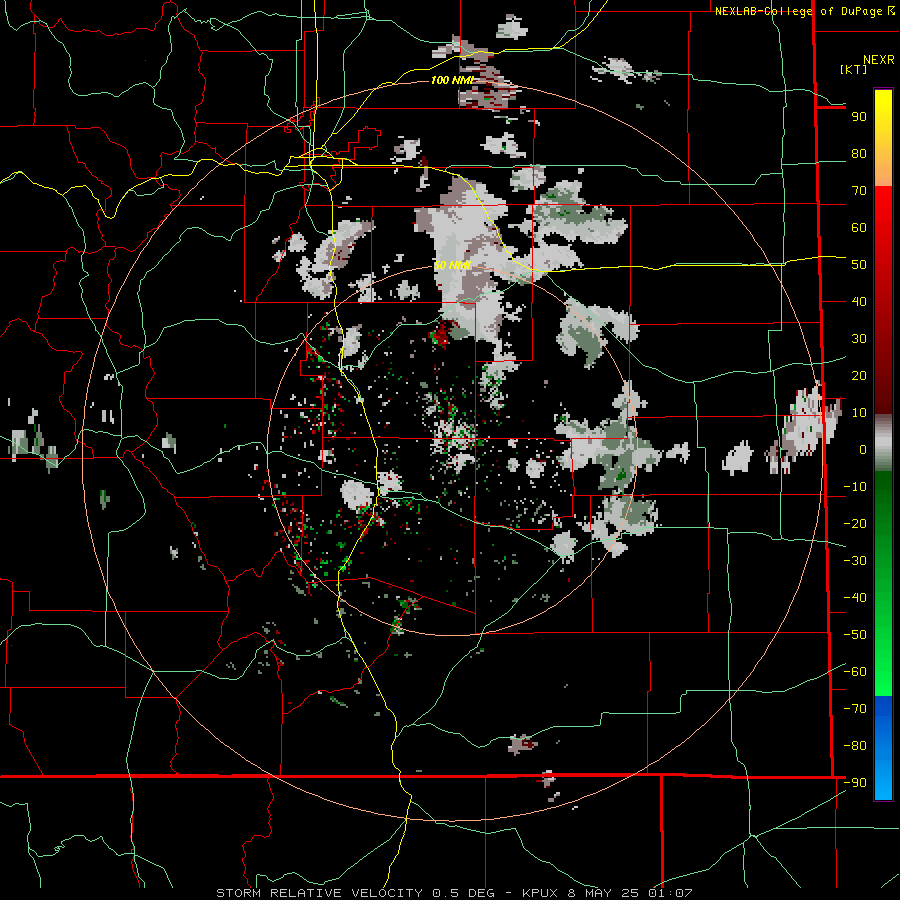Click the -70 value on velocity scale
Viewport: 900px width, 900px height.
855,709
